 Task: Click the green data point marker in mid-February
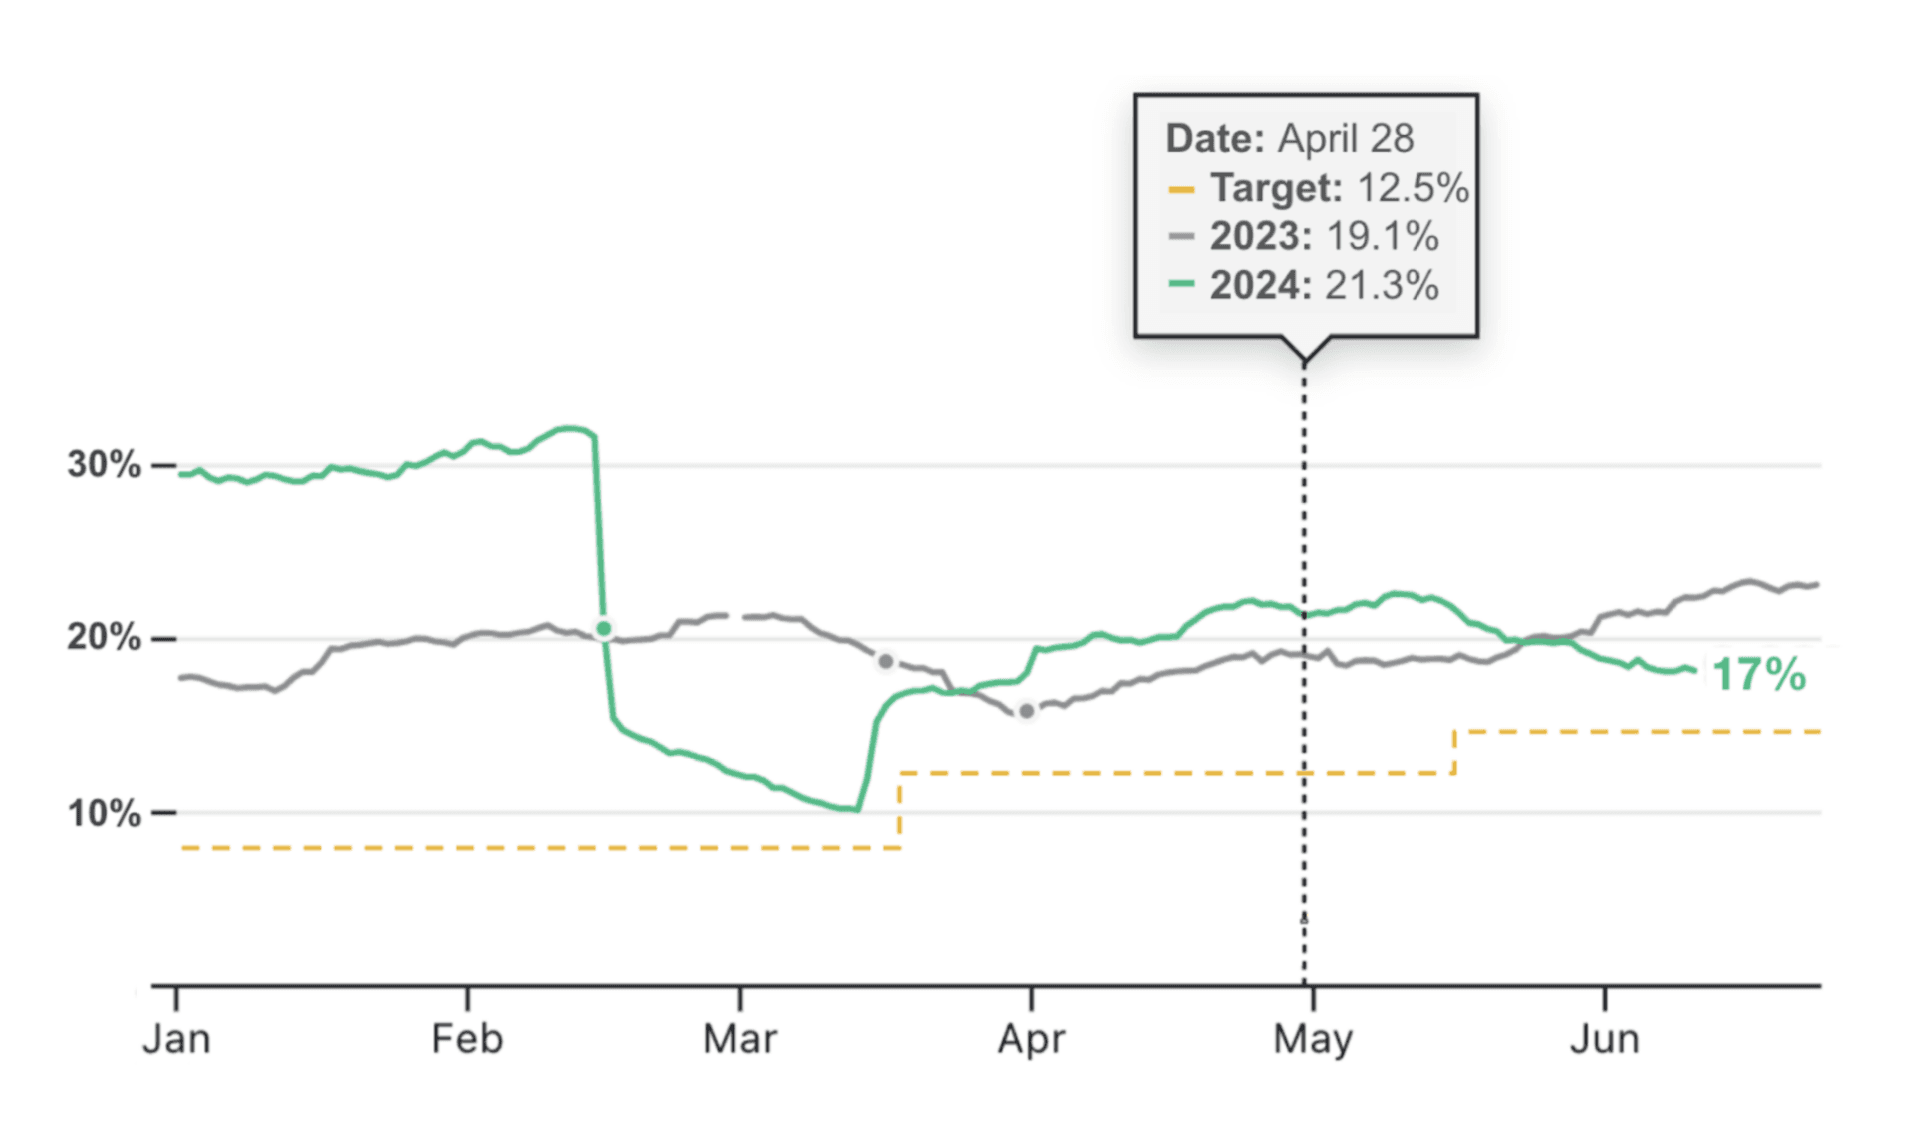[603, 629]
